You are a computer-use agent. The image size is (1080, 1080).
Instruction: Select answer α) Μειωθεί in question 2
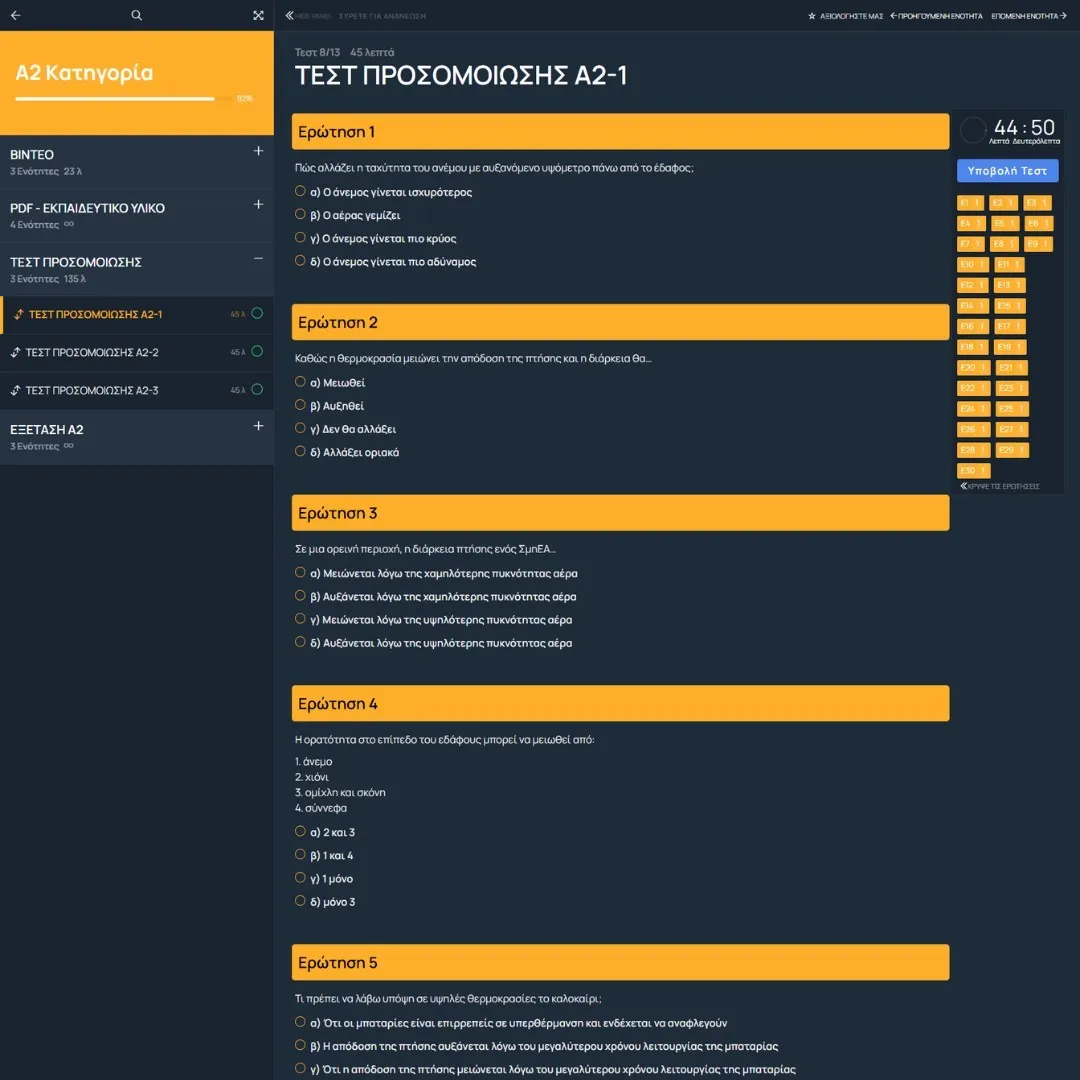coord(300,382)
